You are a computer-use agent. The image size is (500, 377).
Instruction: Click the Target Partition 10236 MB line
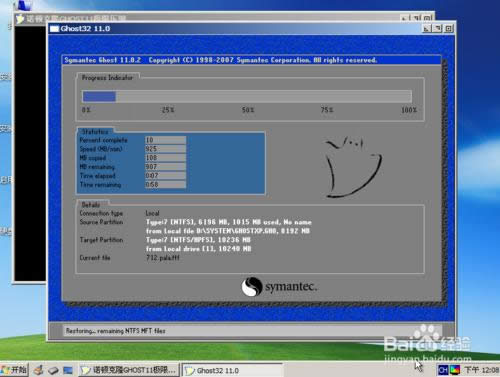198,240
